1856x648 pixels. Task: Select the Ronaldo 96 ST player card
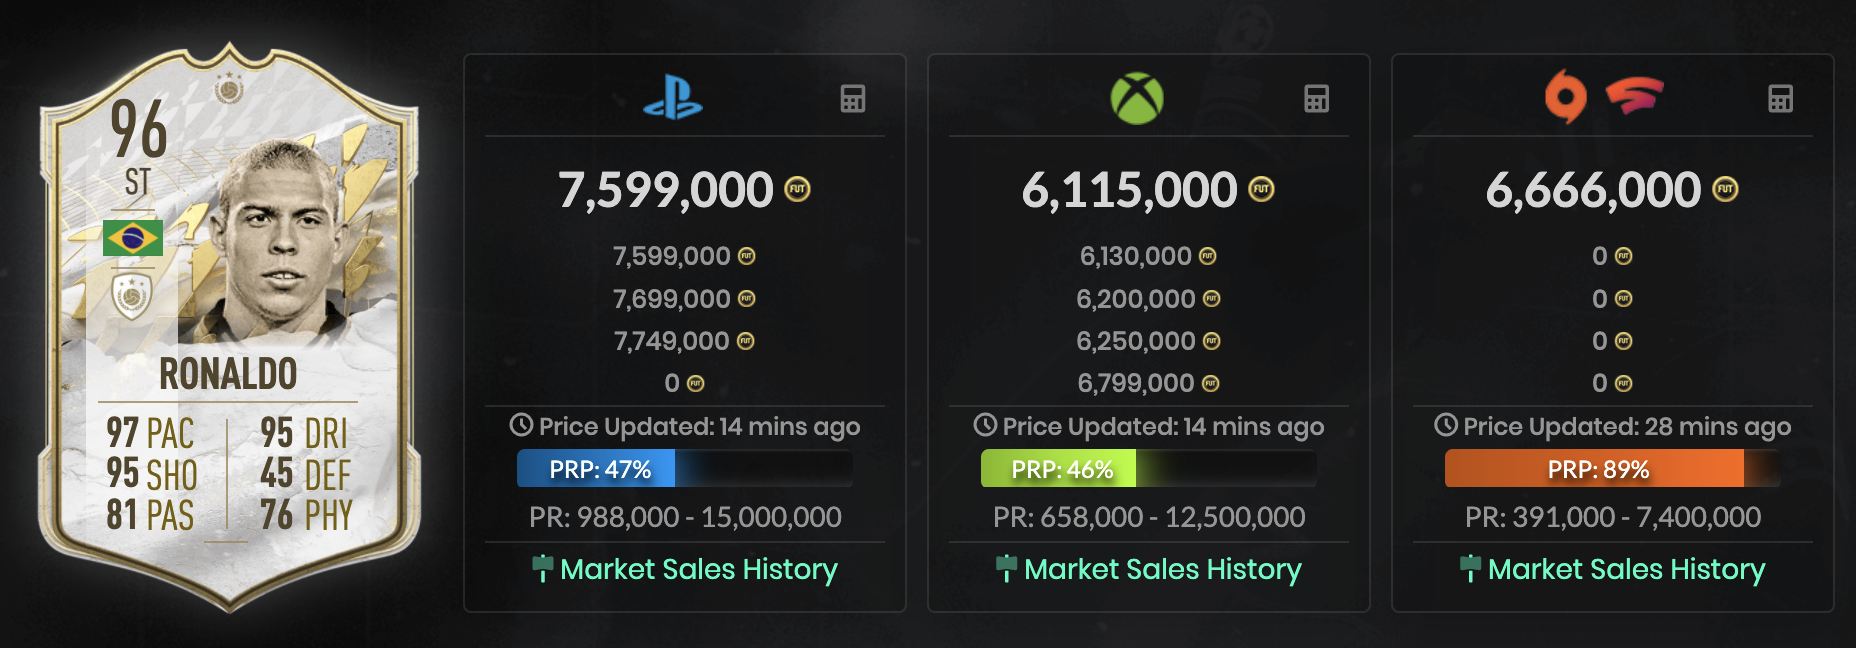pos(229,327)
